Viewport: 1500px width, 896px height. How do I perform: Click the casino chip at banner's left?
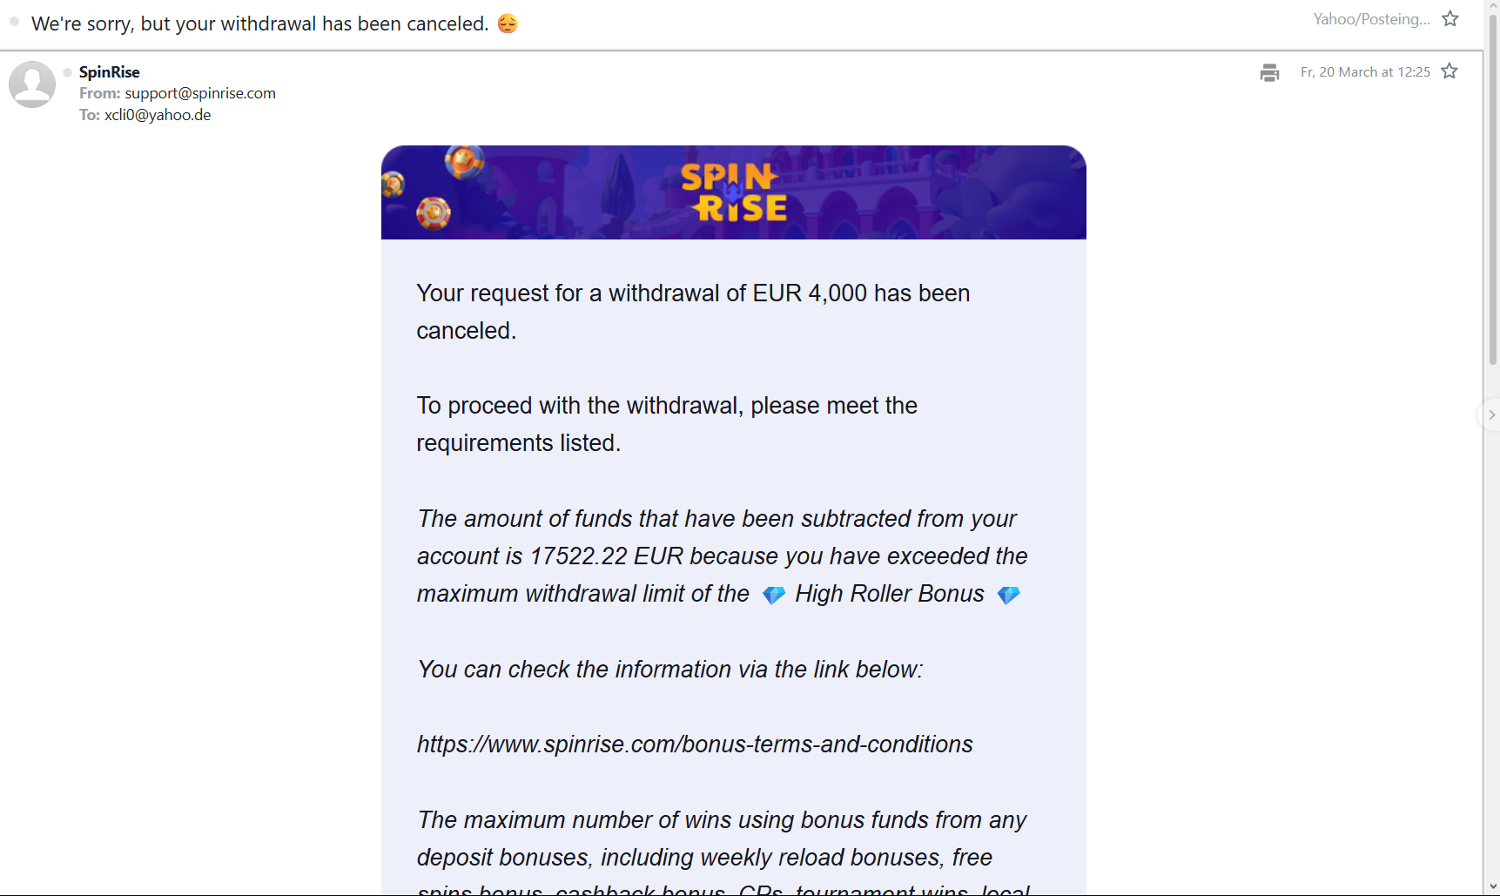(x=433, y=212)
